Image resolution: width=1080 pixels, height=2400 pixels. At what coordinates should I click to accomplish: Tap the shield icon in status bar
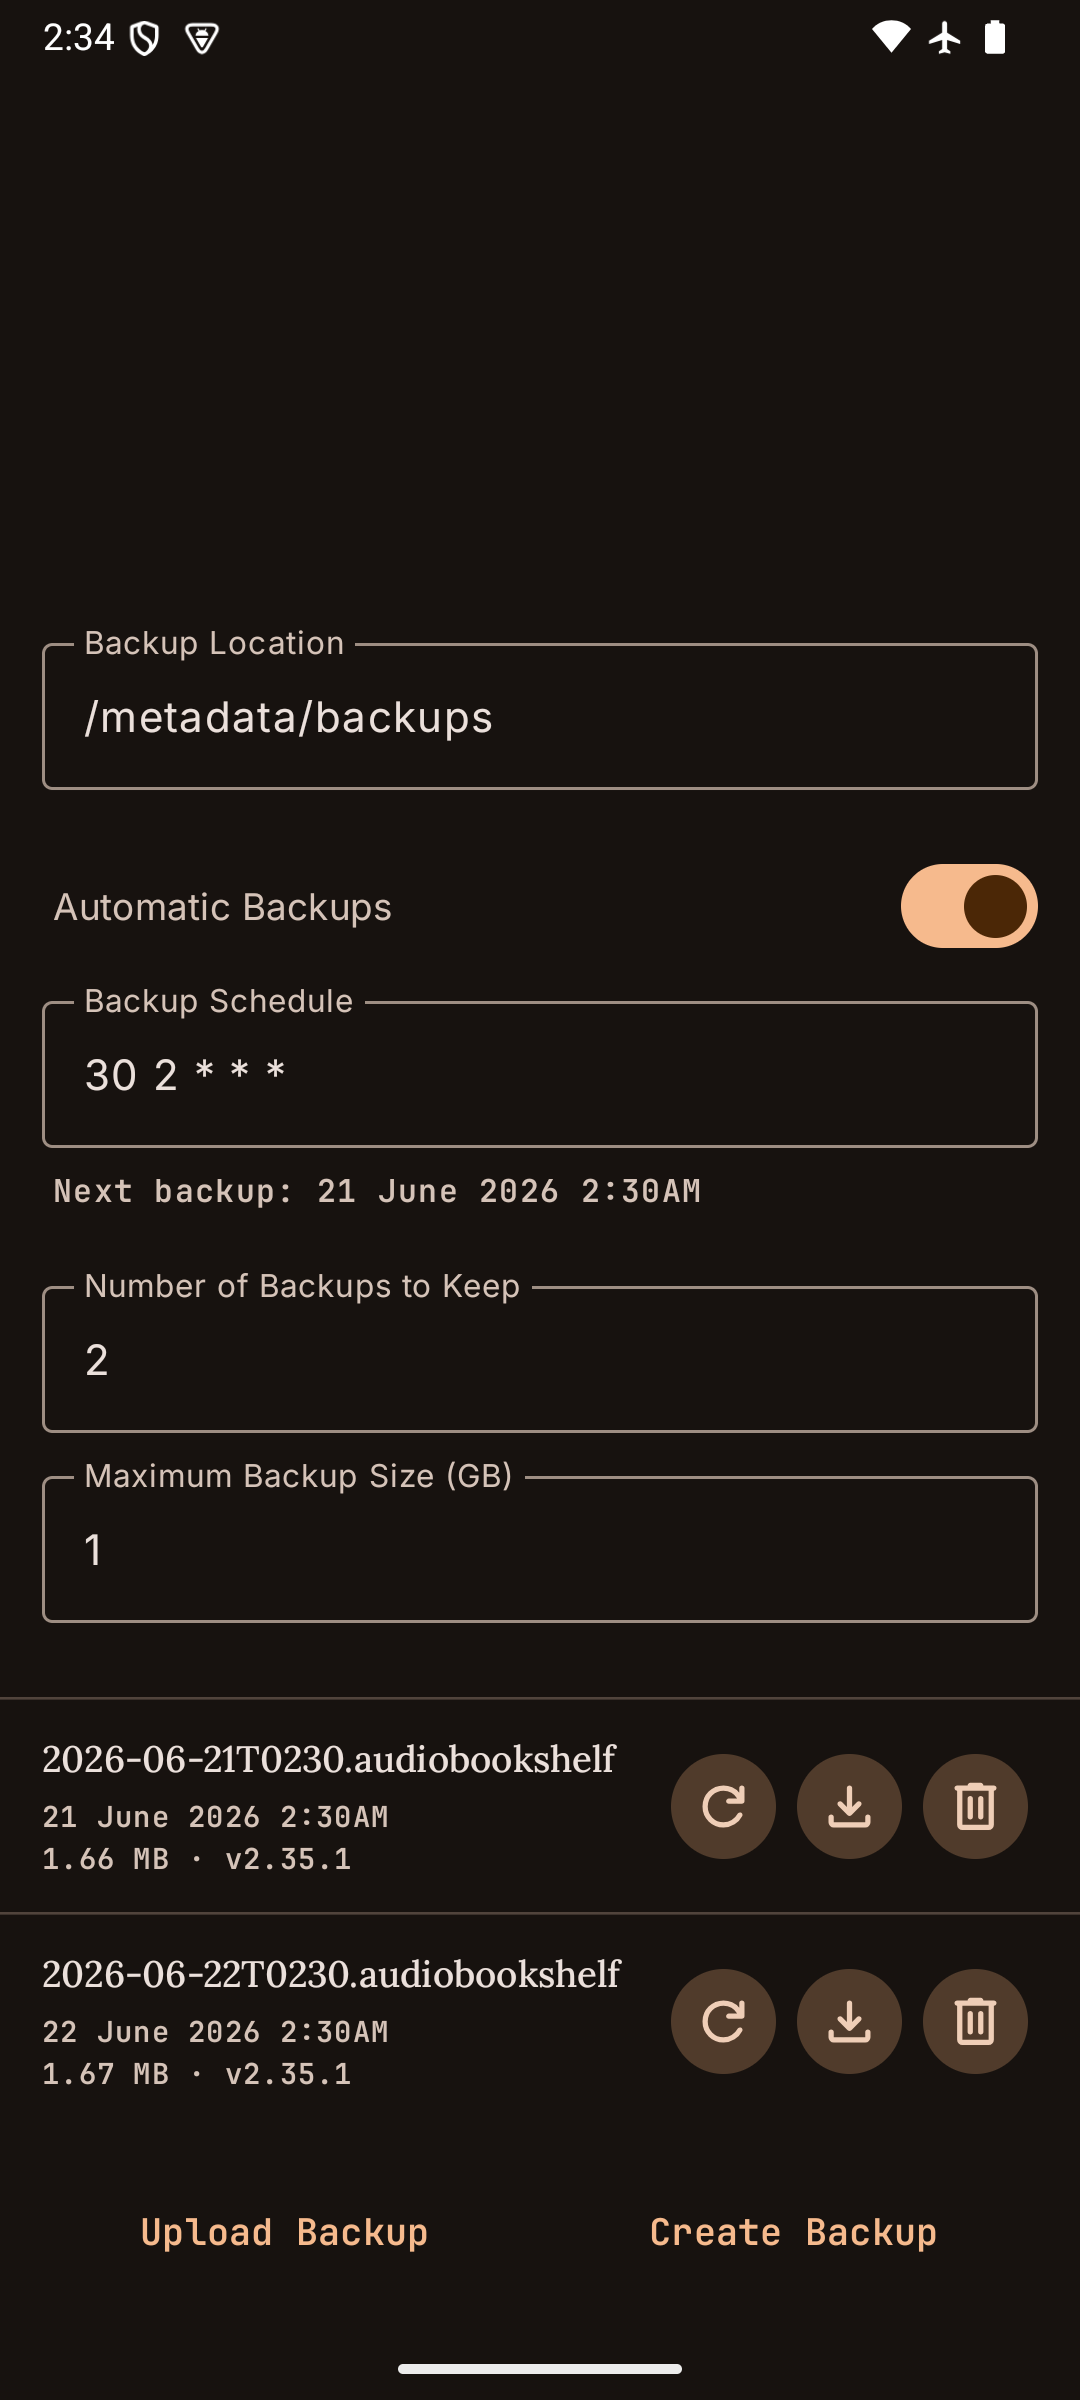[145, 39]
